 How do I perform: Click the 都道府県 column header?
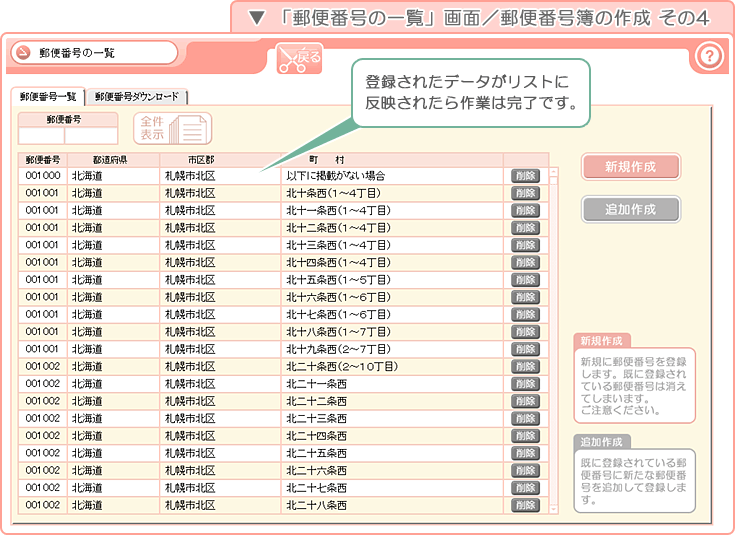110,160
